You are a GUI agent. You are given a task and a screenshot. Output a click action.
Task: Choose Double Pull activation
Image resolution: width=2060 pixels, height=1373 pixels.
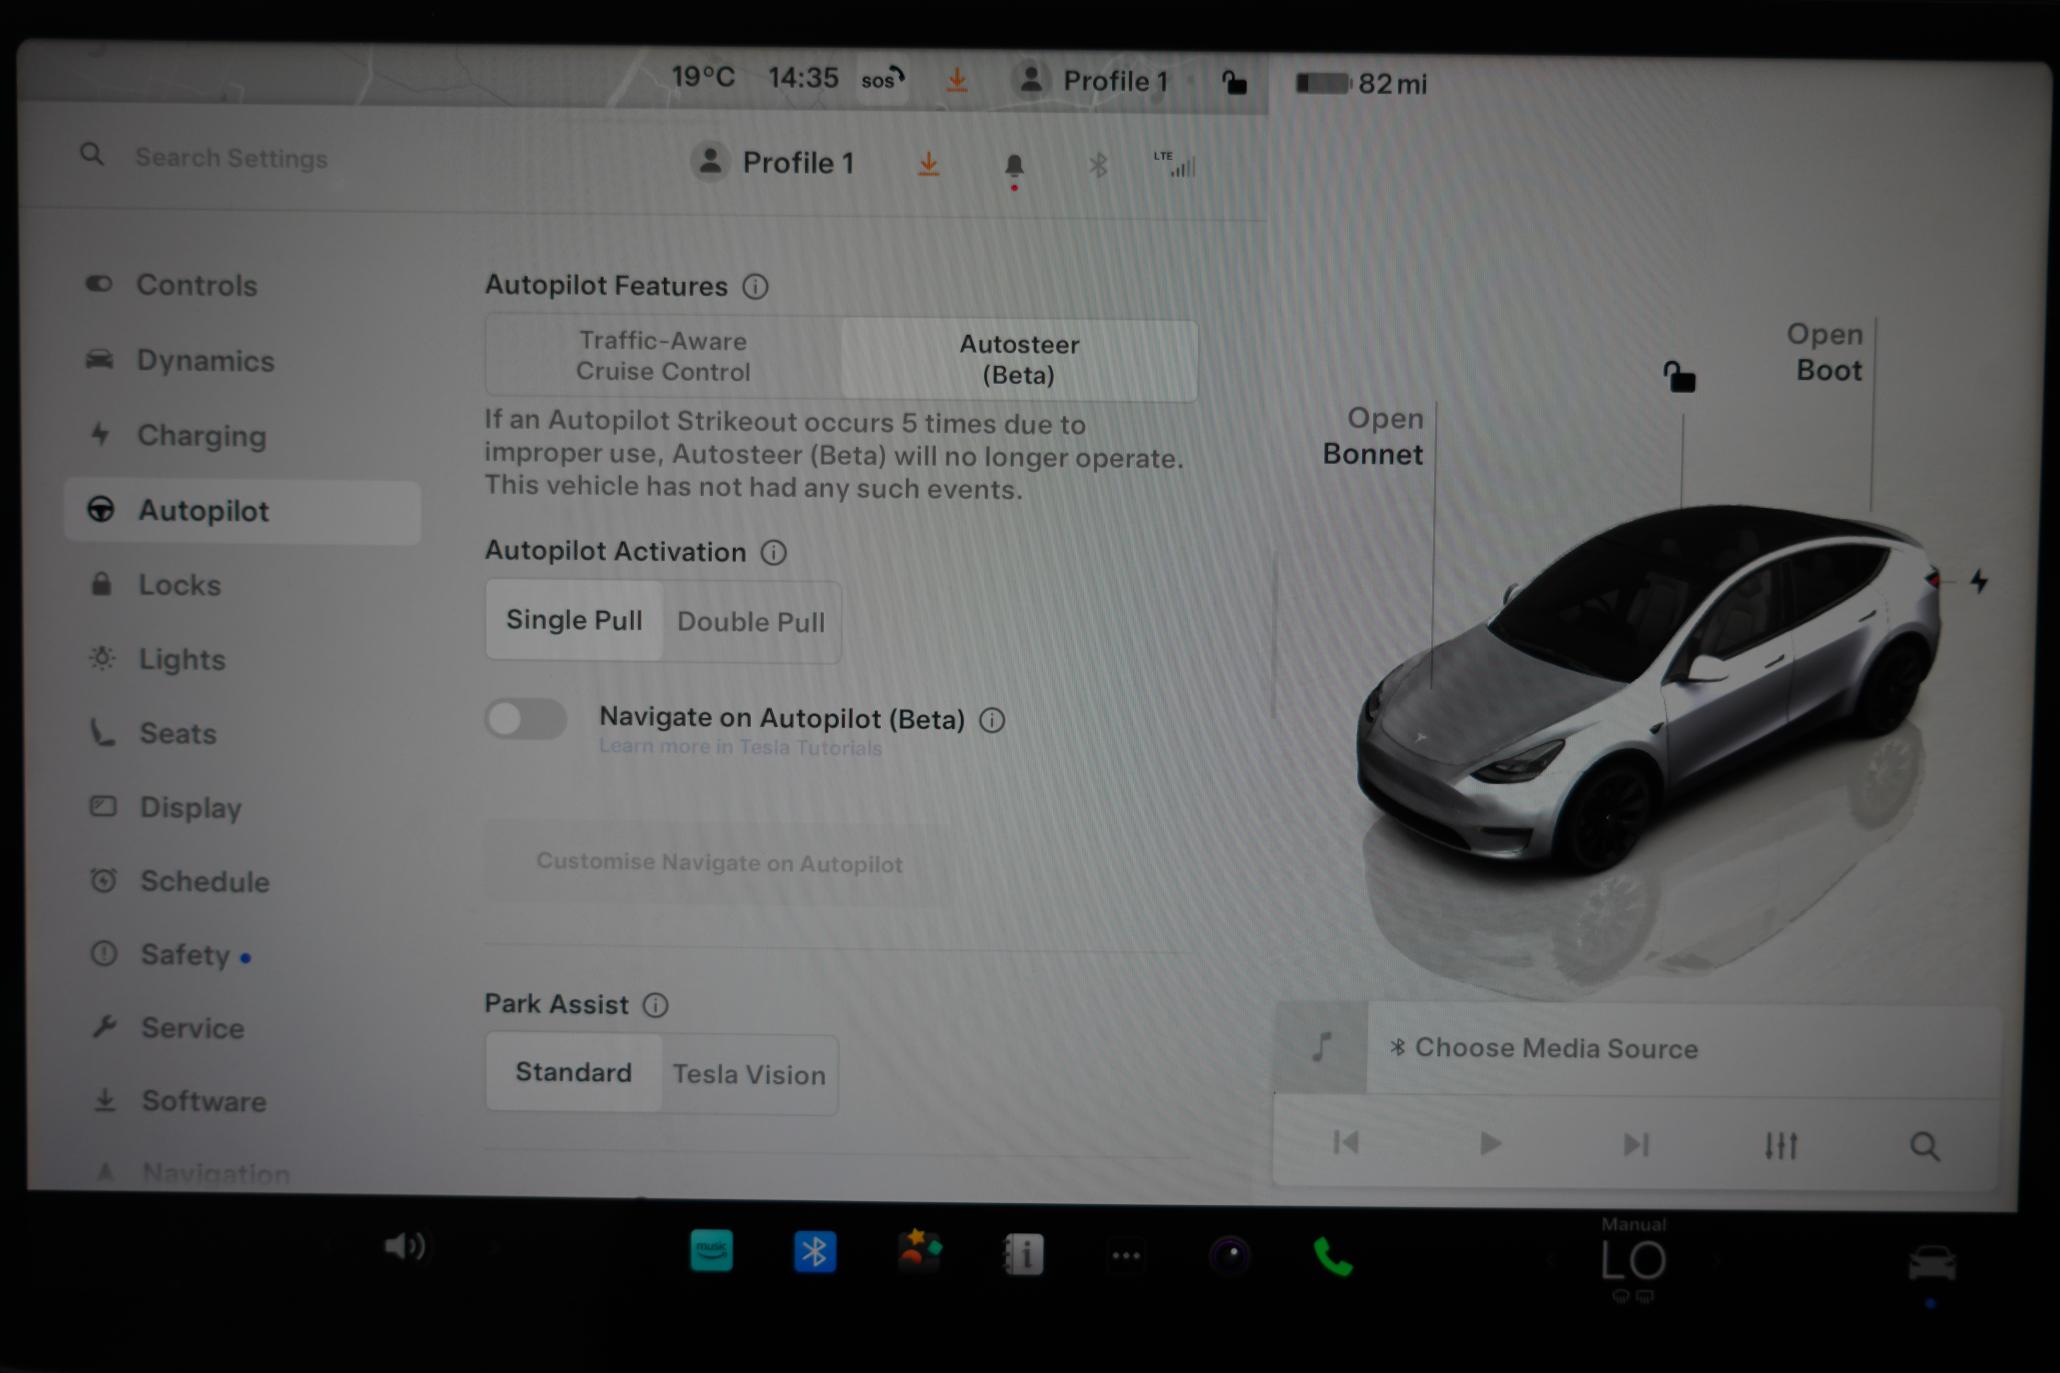click(751, 622)
